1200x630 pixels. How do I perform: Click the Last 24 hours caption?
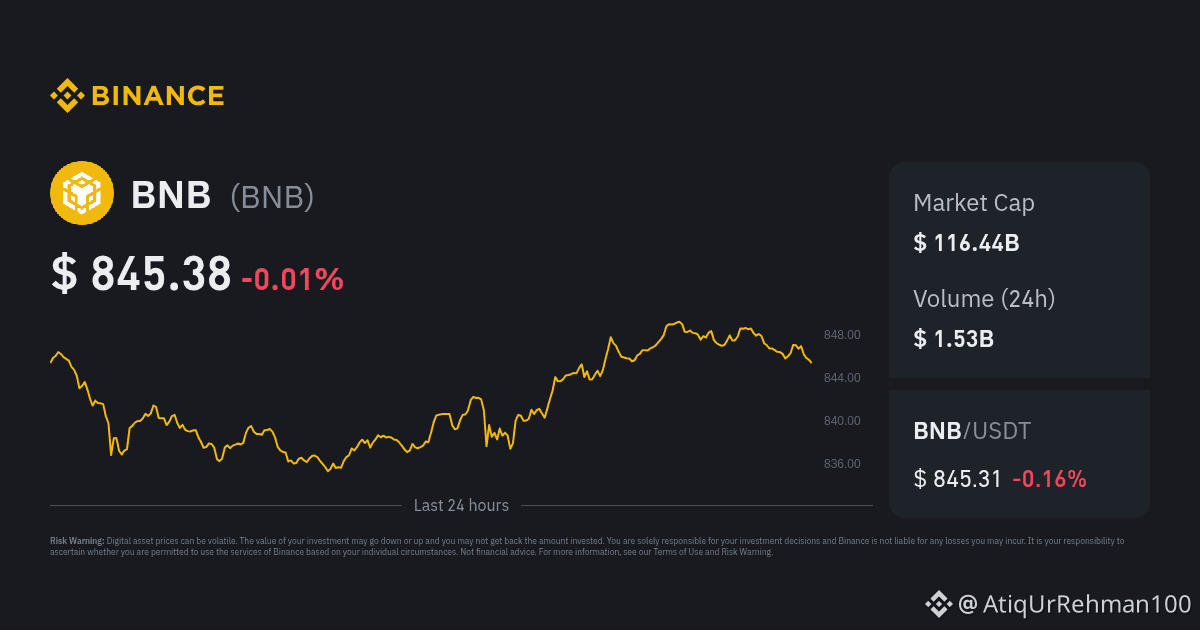pos(461,506)
